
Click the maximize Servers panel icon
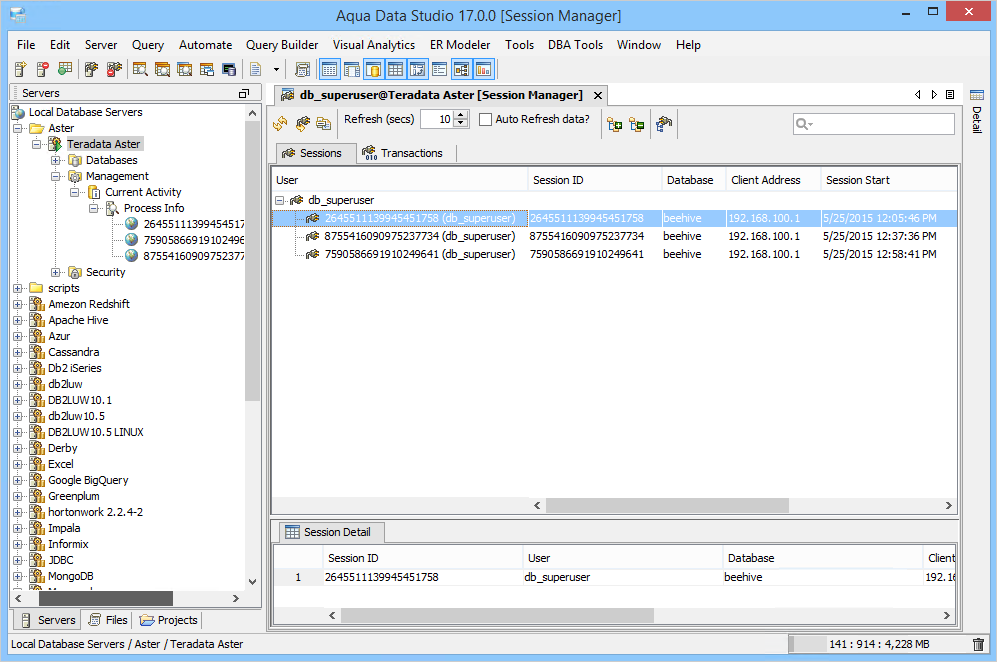244,93
